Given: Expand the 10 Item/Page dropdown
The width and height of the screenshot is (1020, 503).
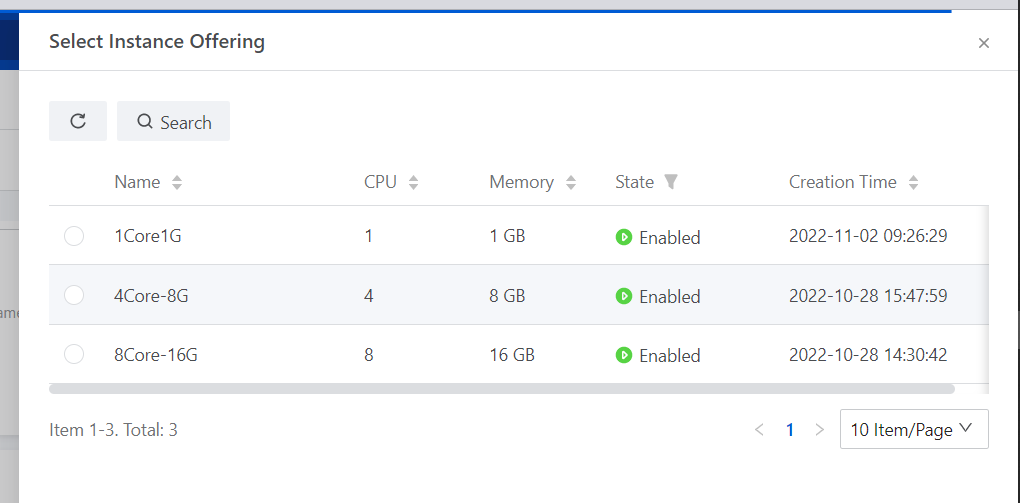Looking at the screenshot, I should pyautogui.click(x=914, y=429).
